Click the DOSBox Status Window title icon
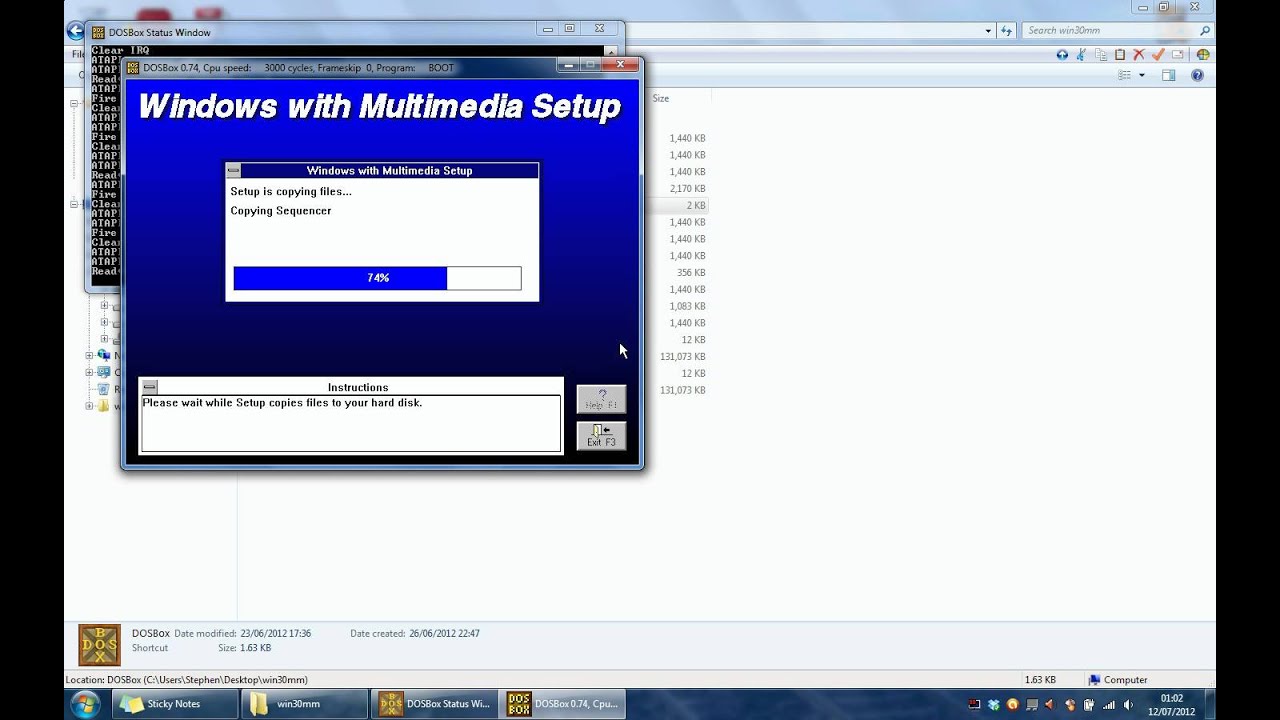This screenshot has width=1280, height=720. (98, 32)
